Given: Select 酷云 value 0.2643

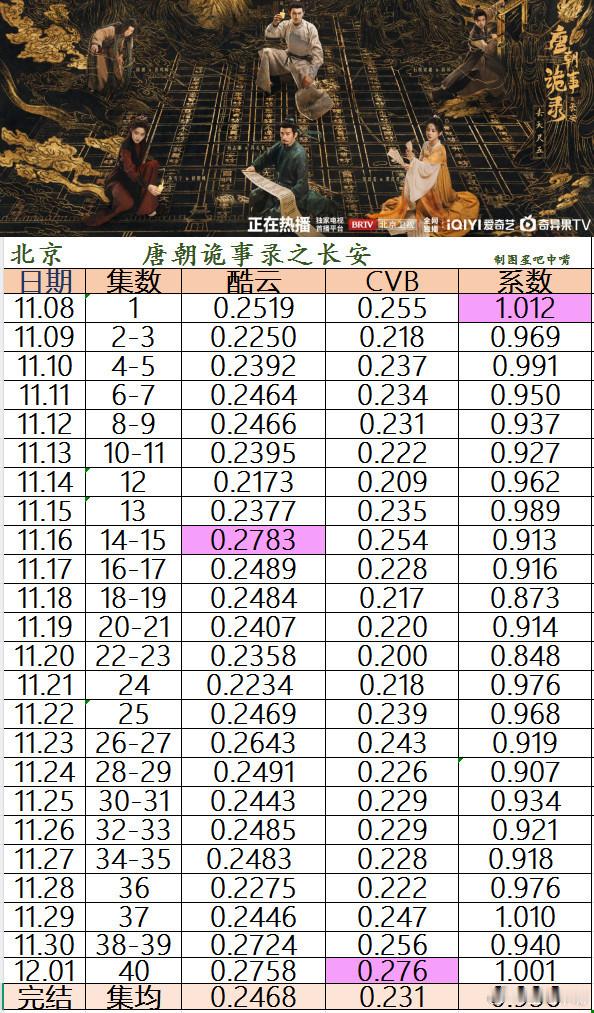Looking at the screenshot, I should coord(253,744).
